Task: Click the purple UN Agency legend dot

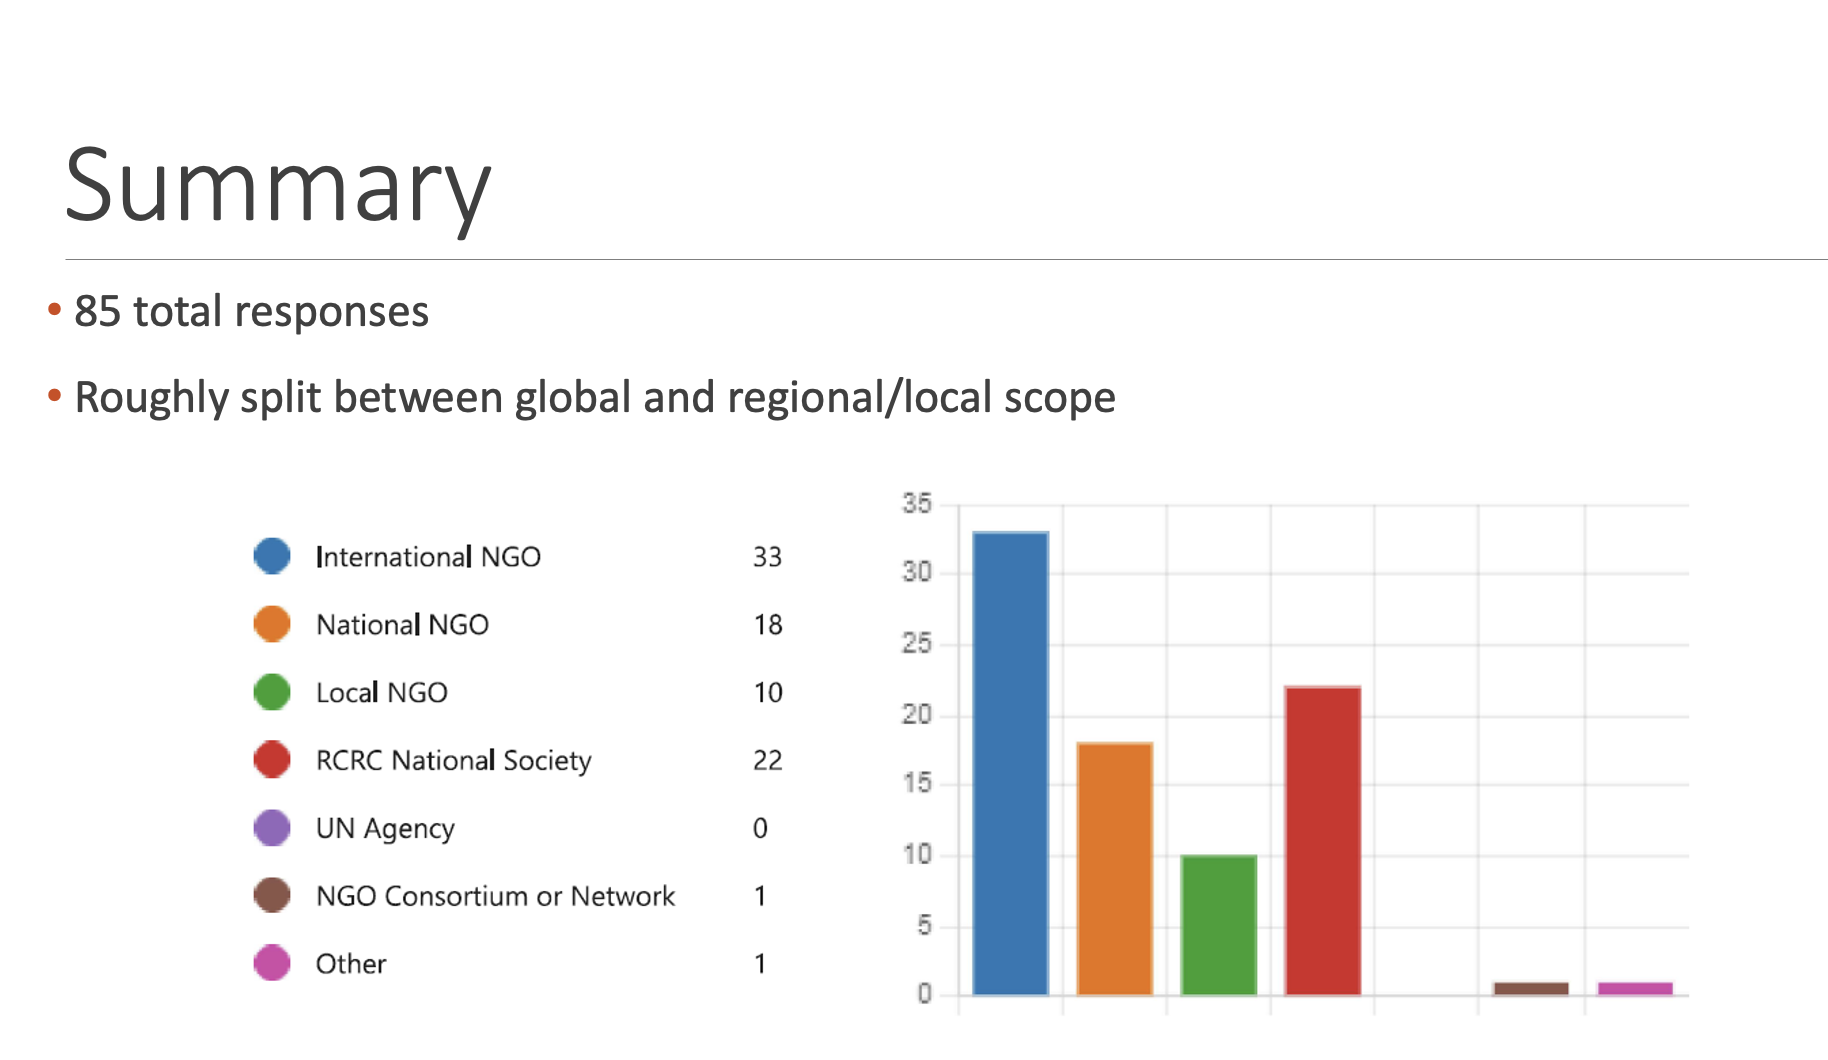Action: click(272, 828)
